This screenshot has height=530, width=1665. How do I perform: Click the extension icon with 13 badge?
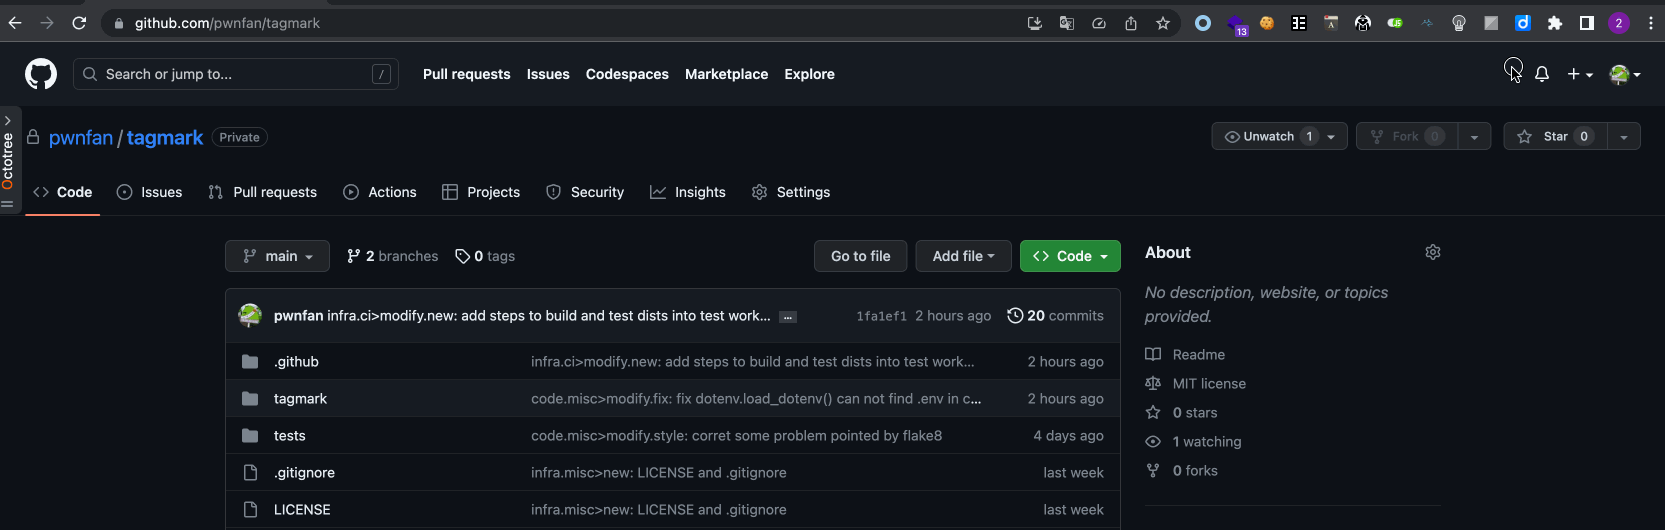click(1237, 25)
